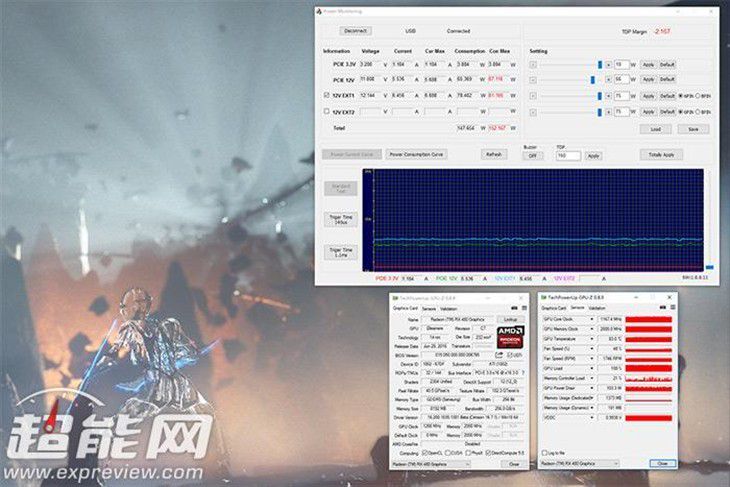Open the GPU selector dropdown in left GPU-Z window
This screenshot has width=730, height=487.
coord(431,464)
